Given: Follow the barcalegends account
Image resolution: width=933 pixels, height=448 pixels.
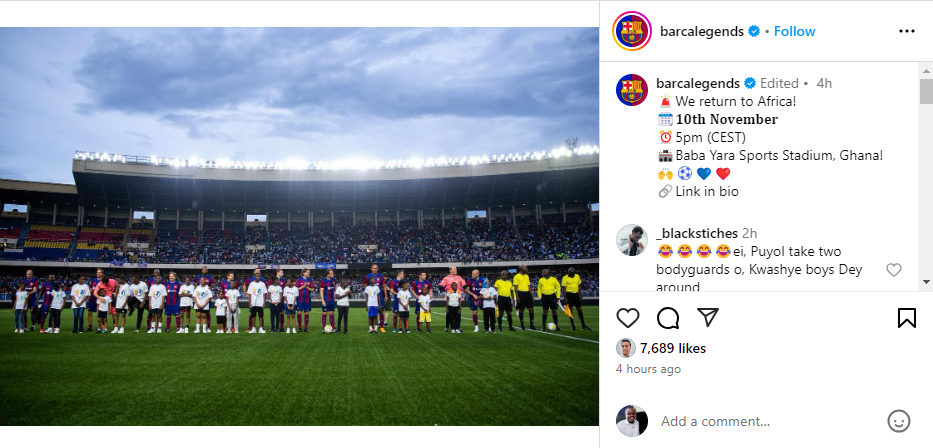Looking at the screenshot, I should pos(794,32).
